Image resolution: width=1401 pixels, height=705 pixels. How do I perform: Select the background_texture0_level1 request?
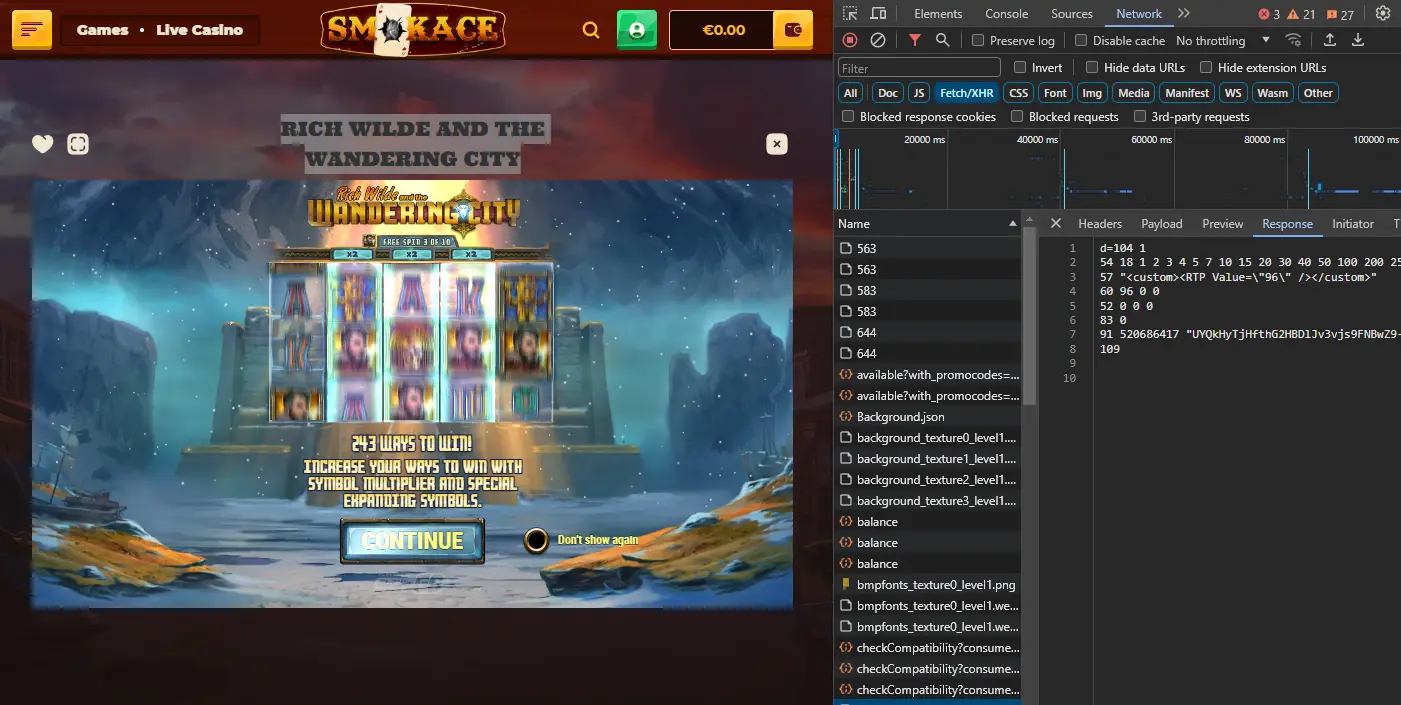(x=929, y=438)
